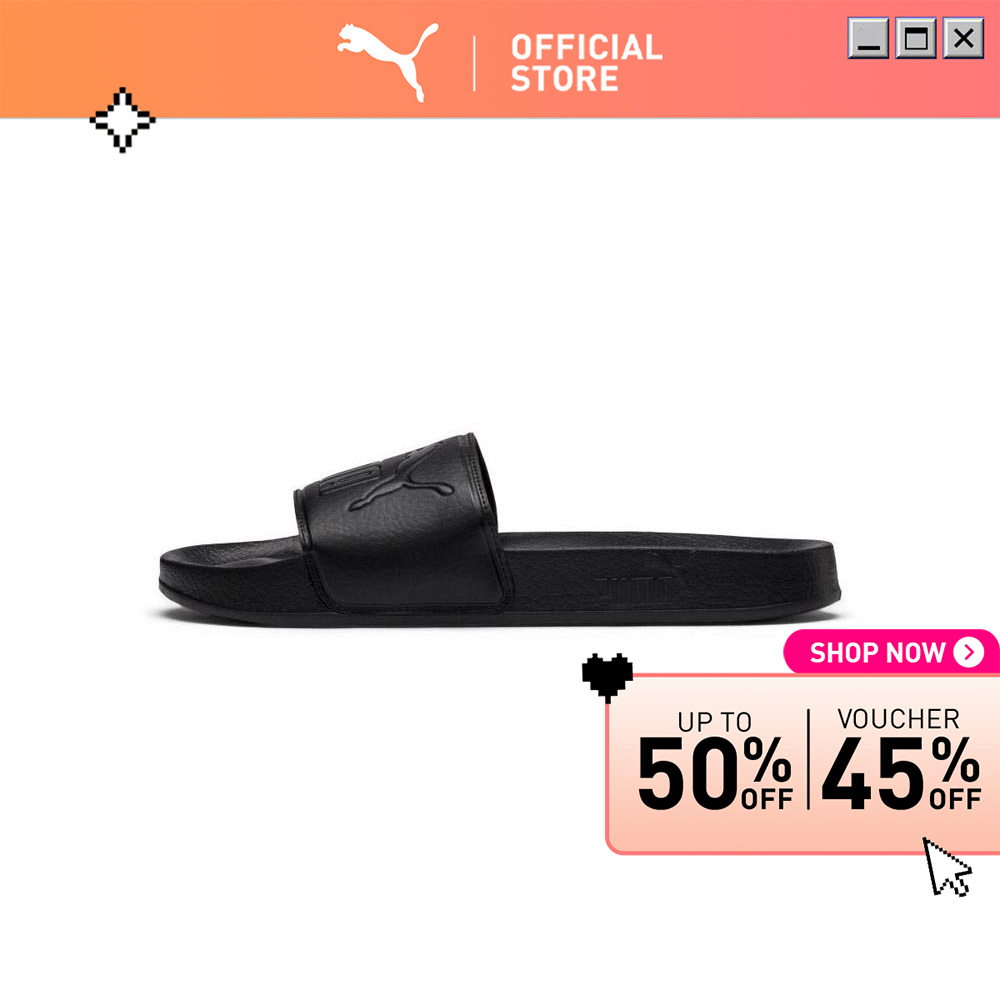Click the white Puma cat logo
Screen dimensions: 1000x1000
(388, 62)
